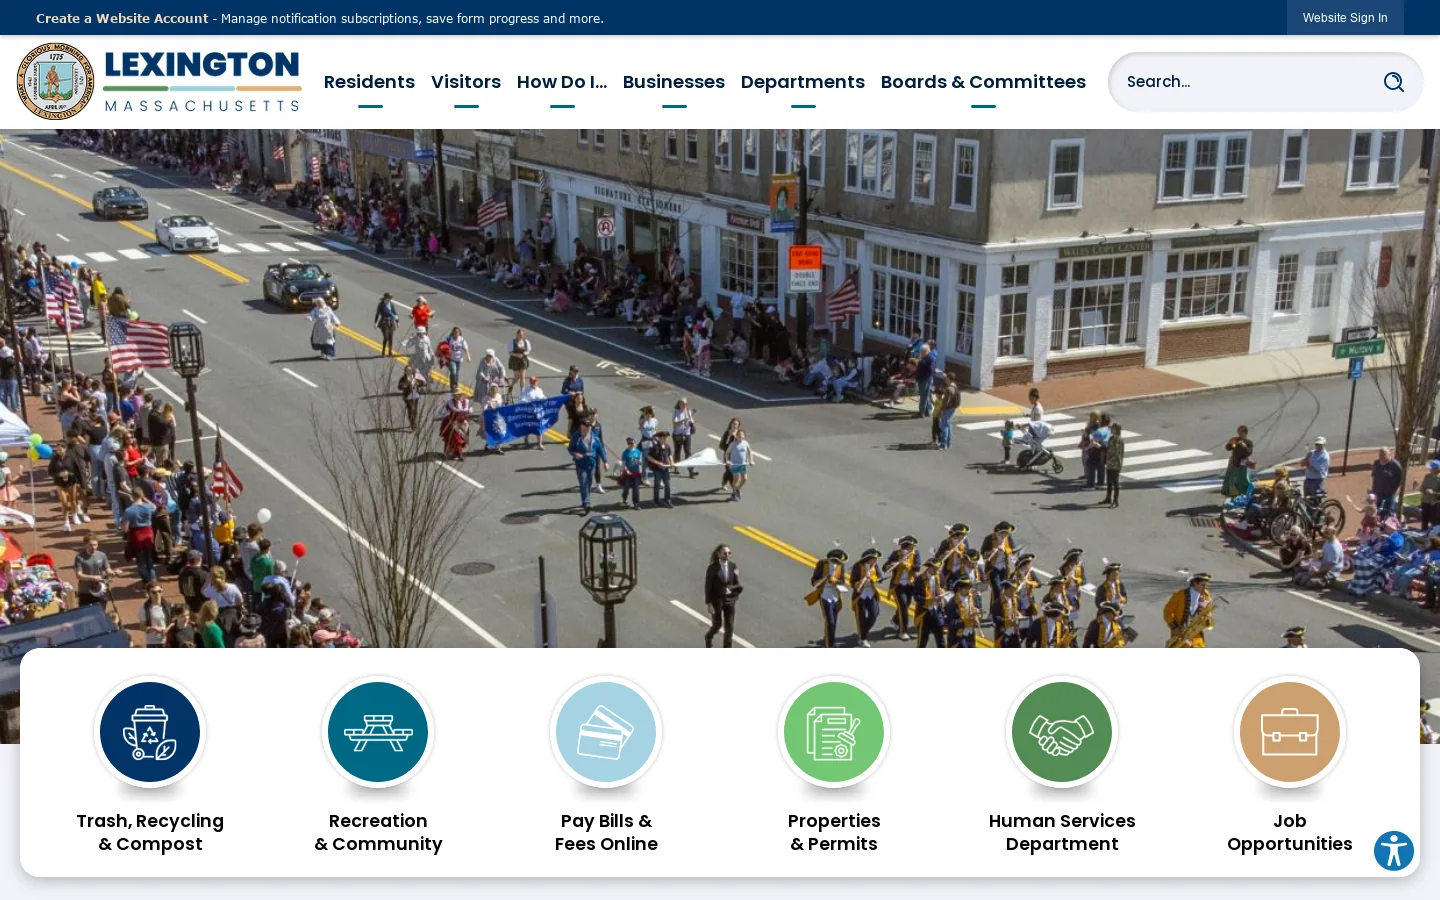Click the Human Services handshake icon

tap(1062, 732)
